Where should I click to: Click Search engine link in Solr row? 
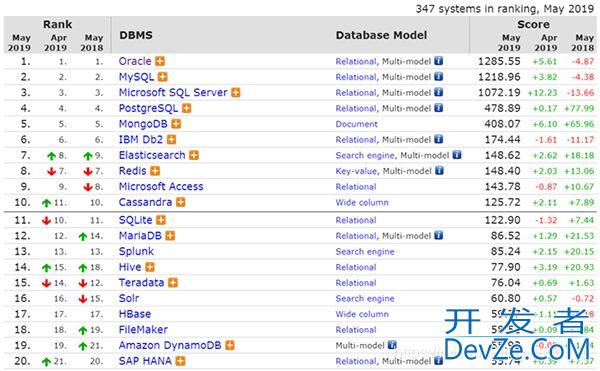pyautogui.click(x=365, y=299)
